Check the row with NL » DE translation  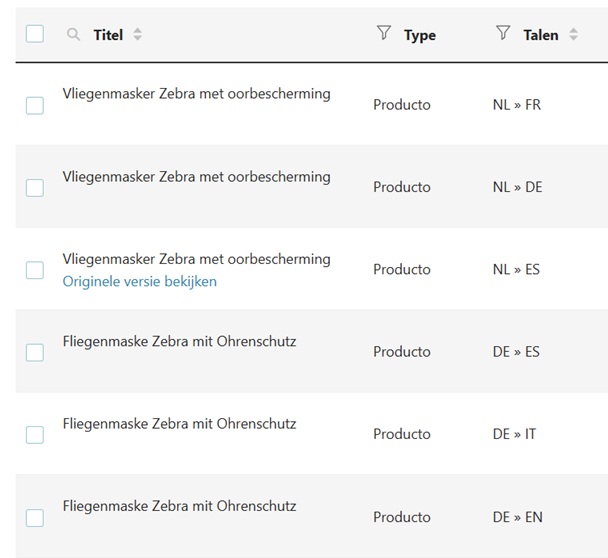(x=35, y=188)
